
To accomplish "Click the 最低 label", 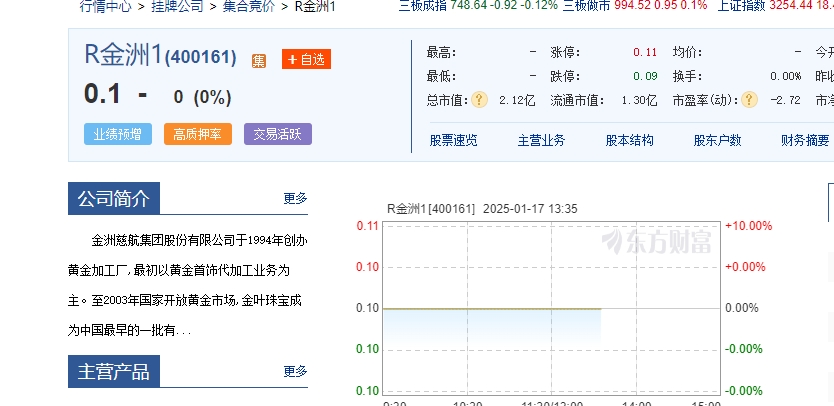I will click(441, 76).
